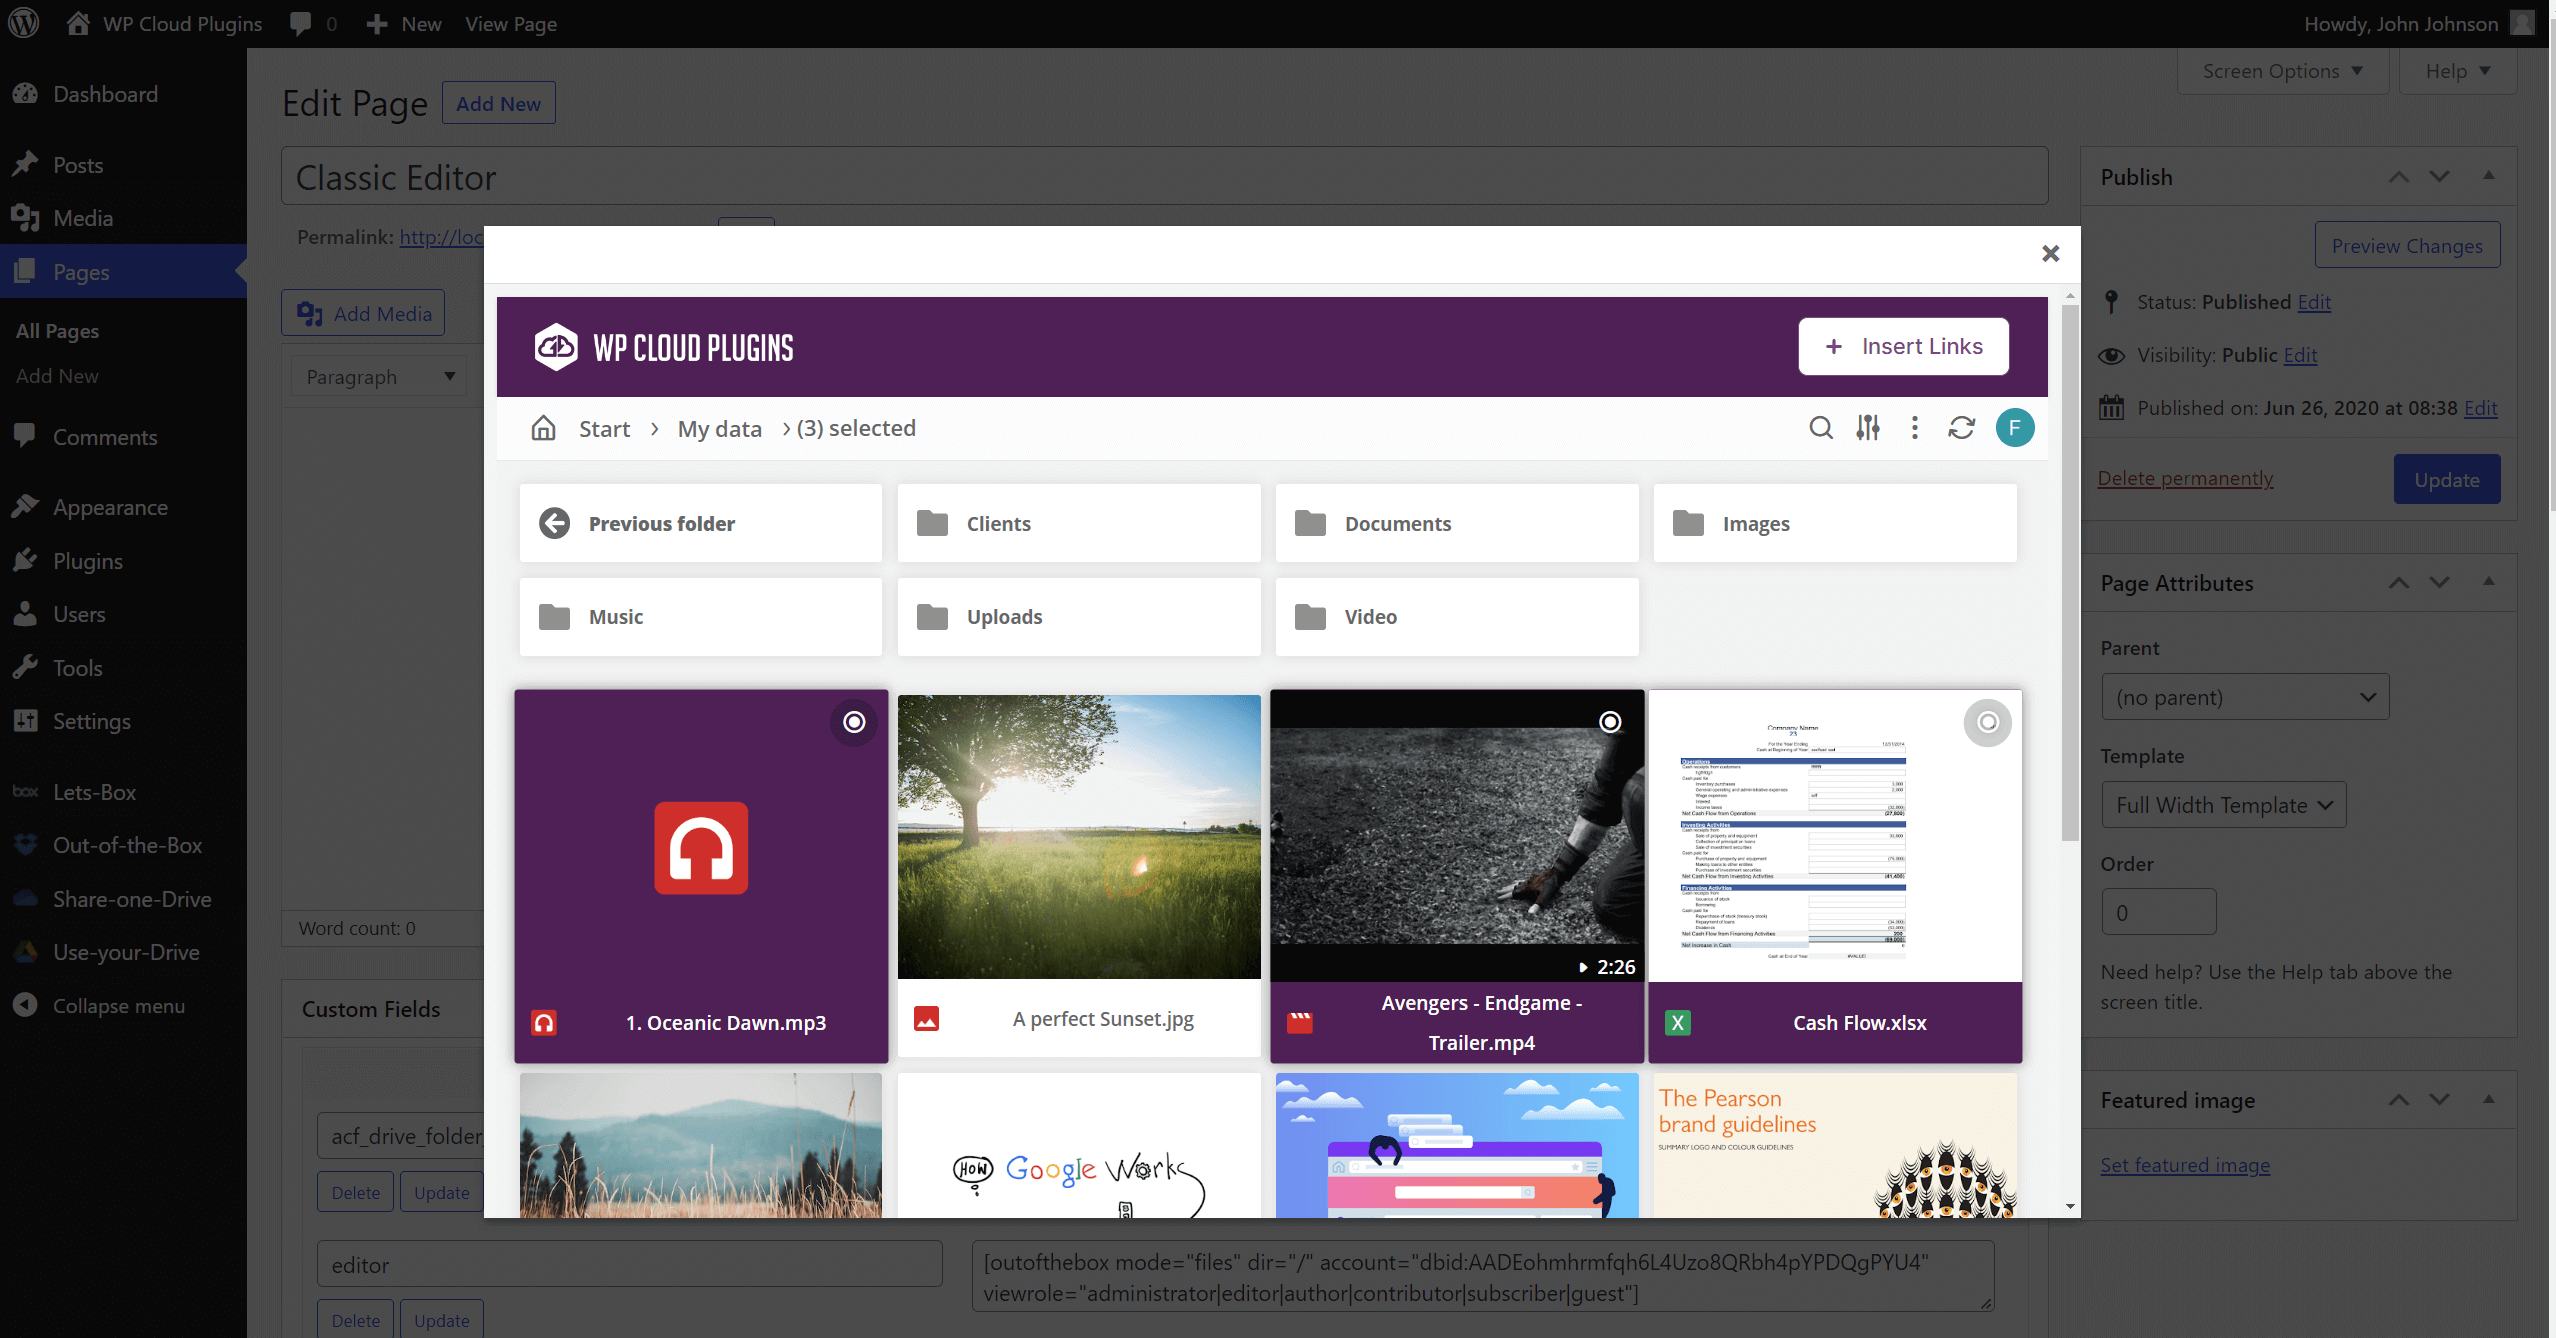Deselect the Avengers Endgame Trailer selection circle
The width and height of the screenshot is (2556, 1338).
1610,722
